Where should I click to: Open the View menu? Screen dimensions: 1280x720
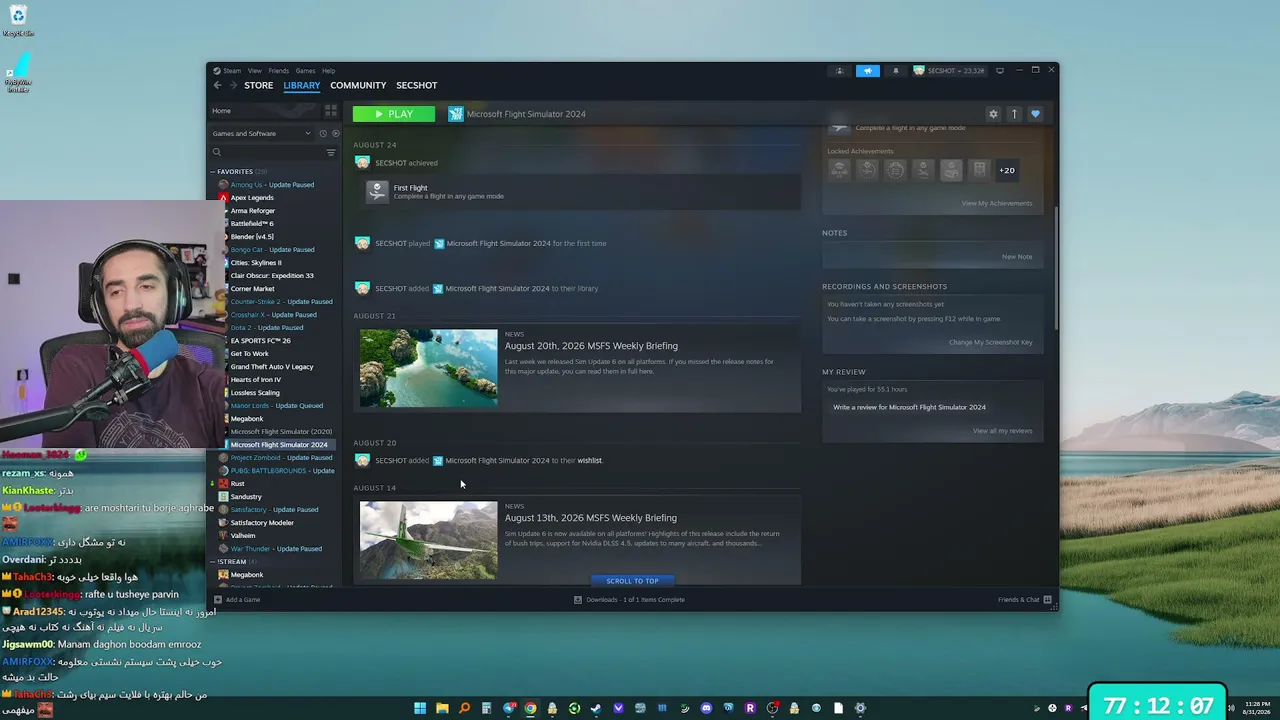(255, 71)
